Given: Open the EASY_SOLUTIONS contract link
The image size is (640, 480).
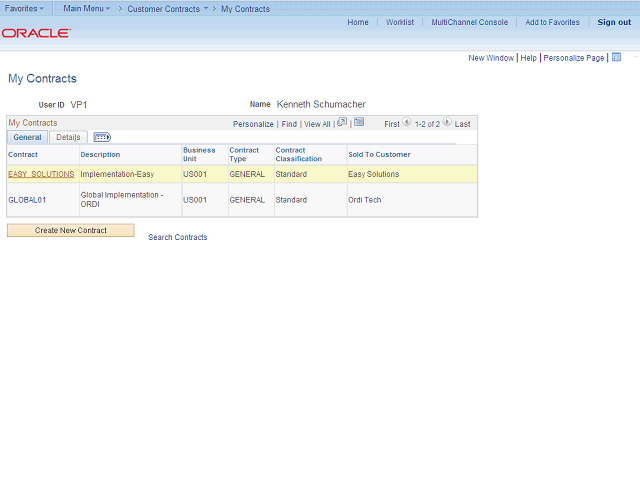Looking at the screenshot, I should pos(41,174).
